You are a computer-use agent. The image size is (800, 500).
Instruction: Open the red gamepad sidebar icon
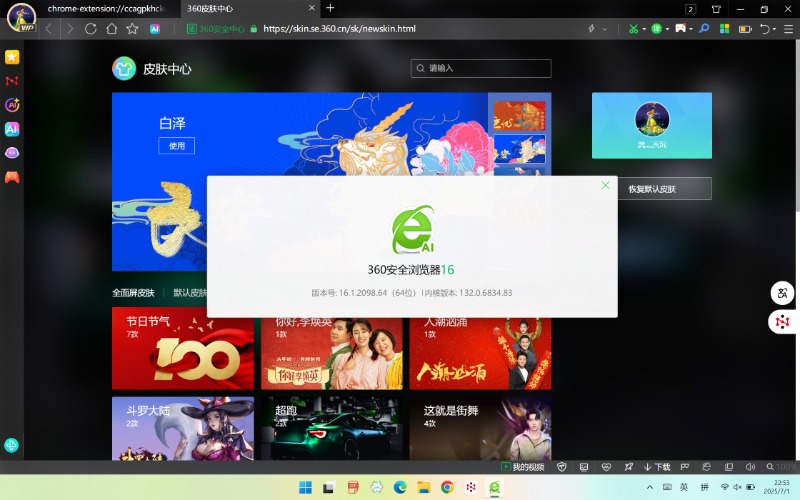click(12, 177)
